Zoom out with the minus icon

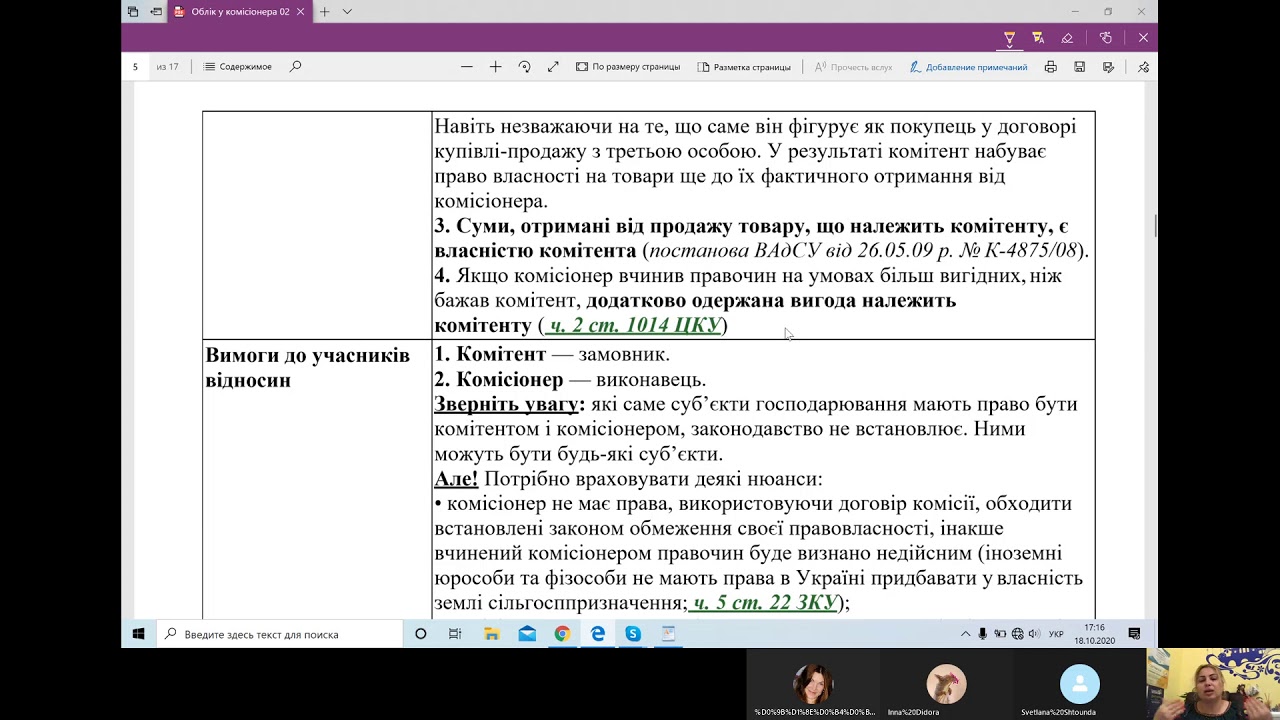pos(466,67)
